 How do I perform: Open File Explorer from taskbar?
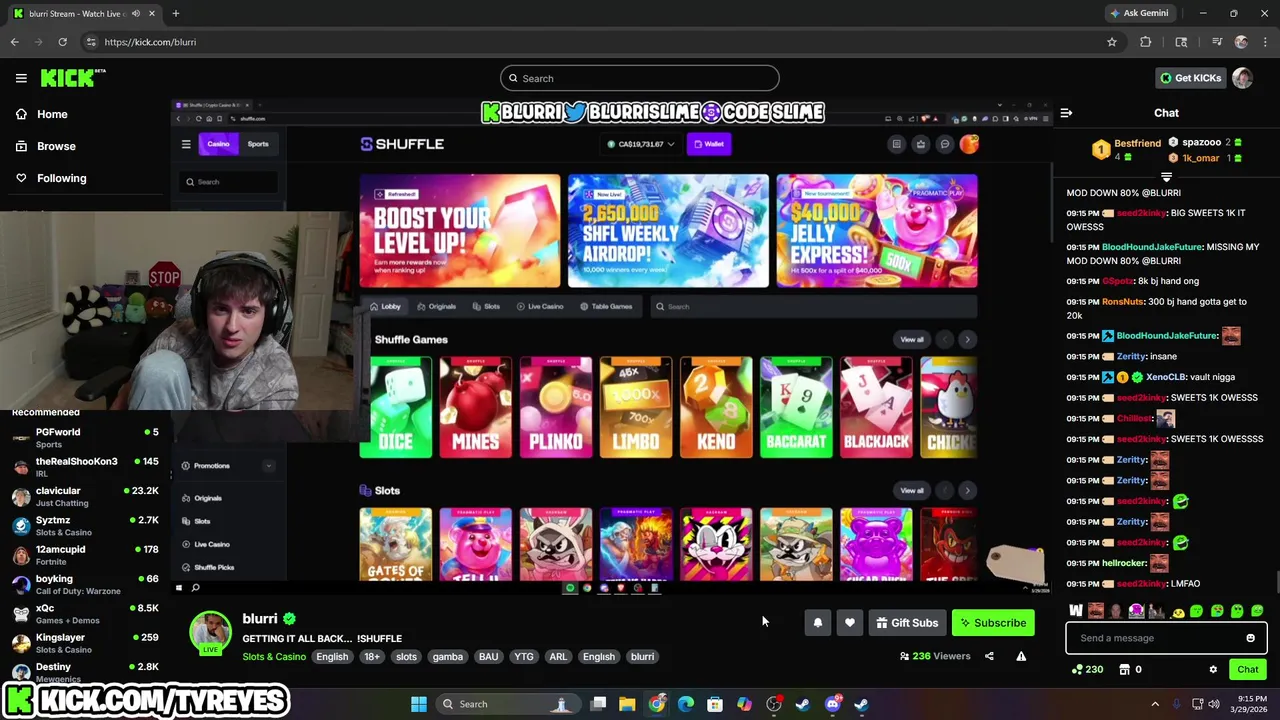[627, 704]
